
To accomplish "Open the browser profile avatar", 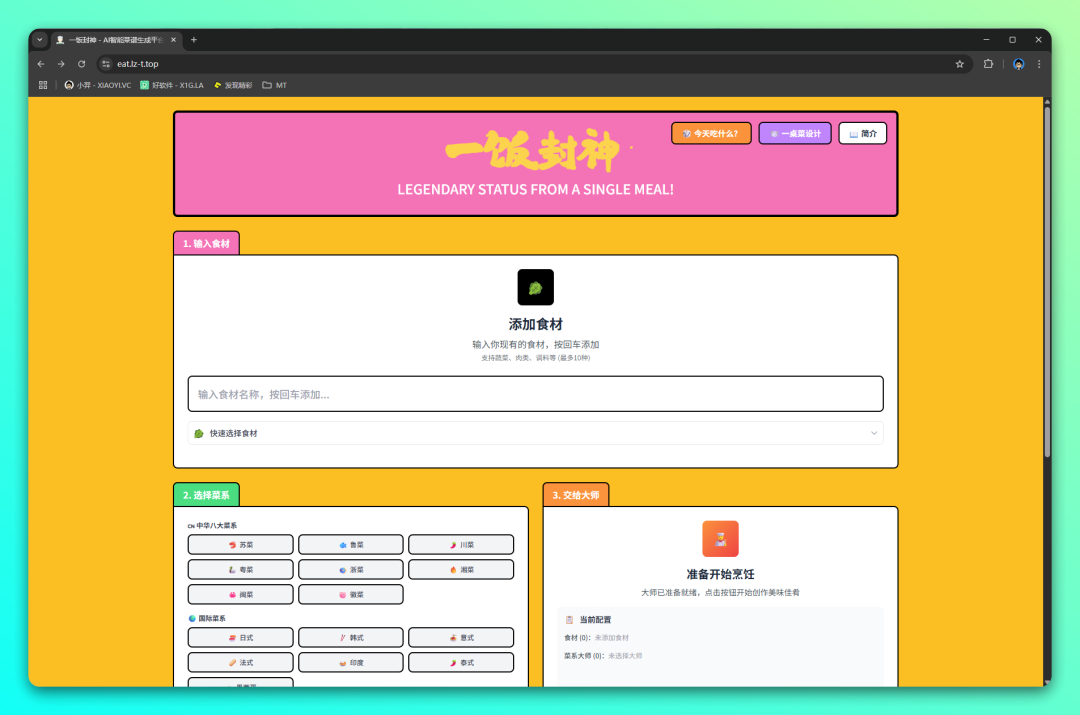I will [x=1019, y=64].
